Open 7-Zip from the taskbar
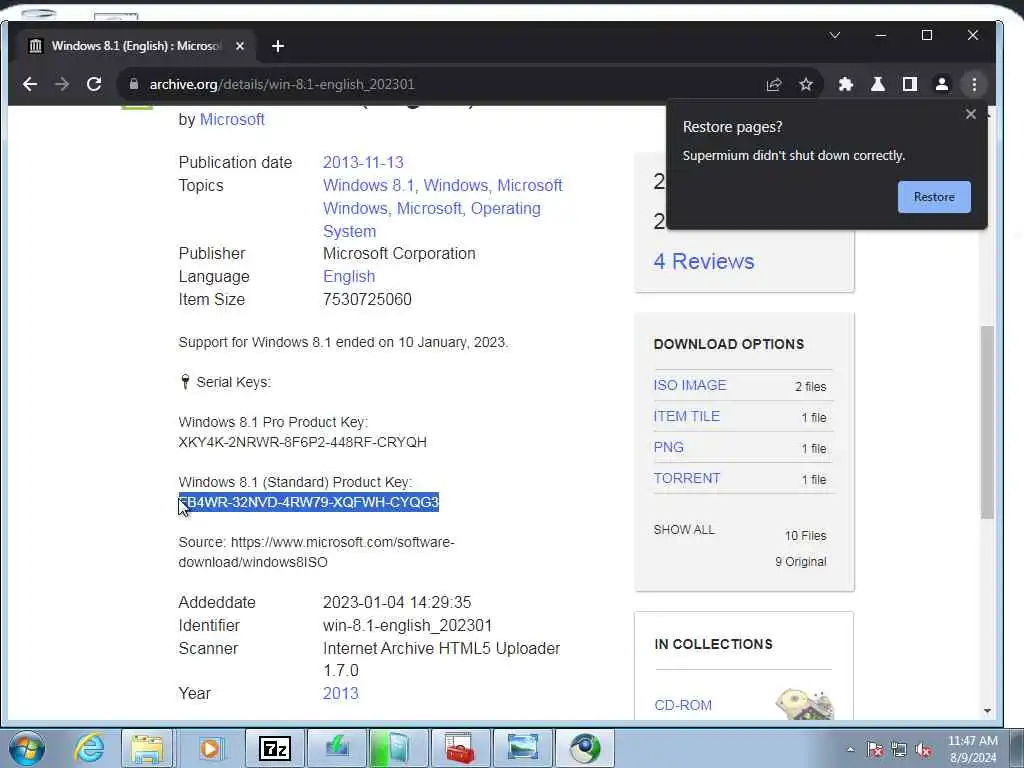Image resolution: width=1024 pixels, height=768 pixels. tap(274, 748)
